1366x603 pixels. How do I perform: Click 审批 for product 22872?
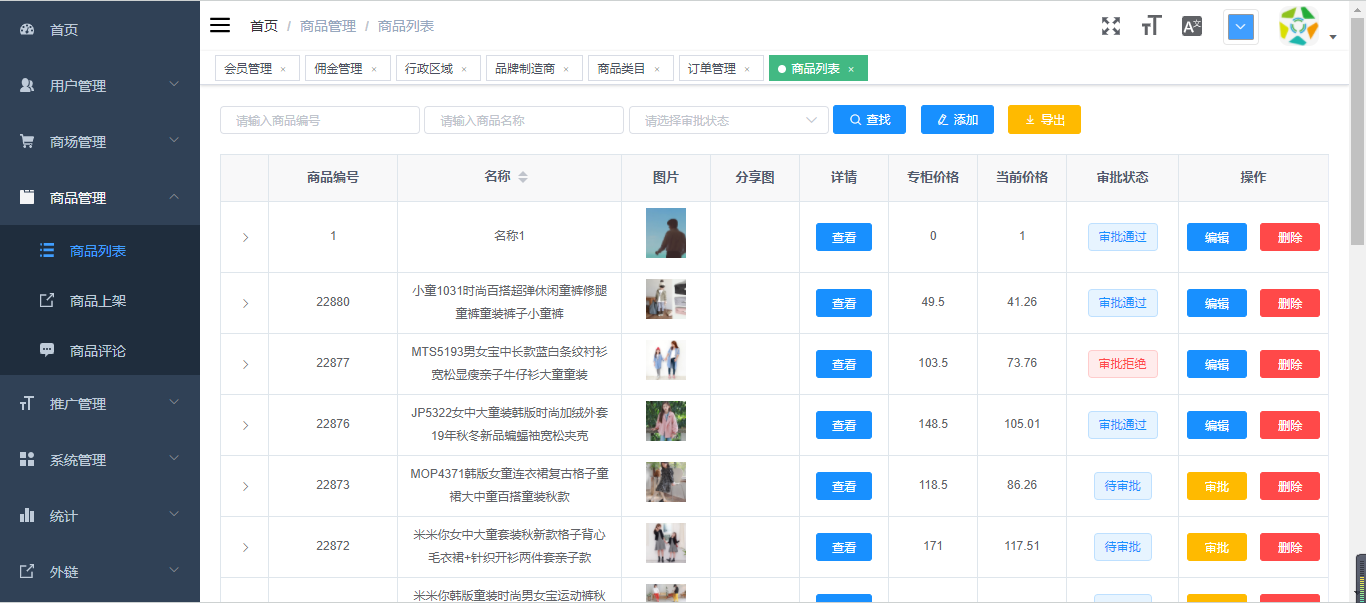point(1217,547)
